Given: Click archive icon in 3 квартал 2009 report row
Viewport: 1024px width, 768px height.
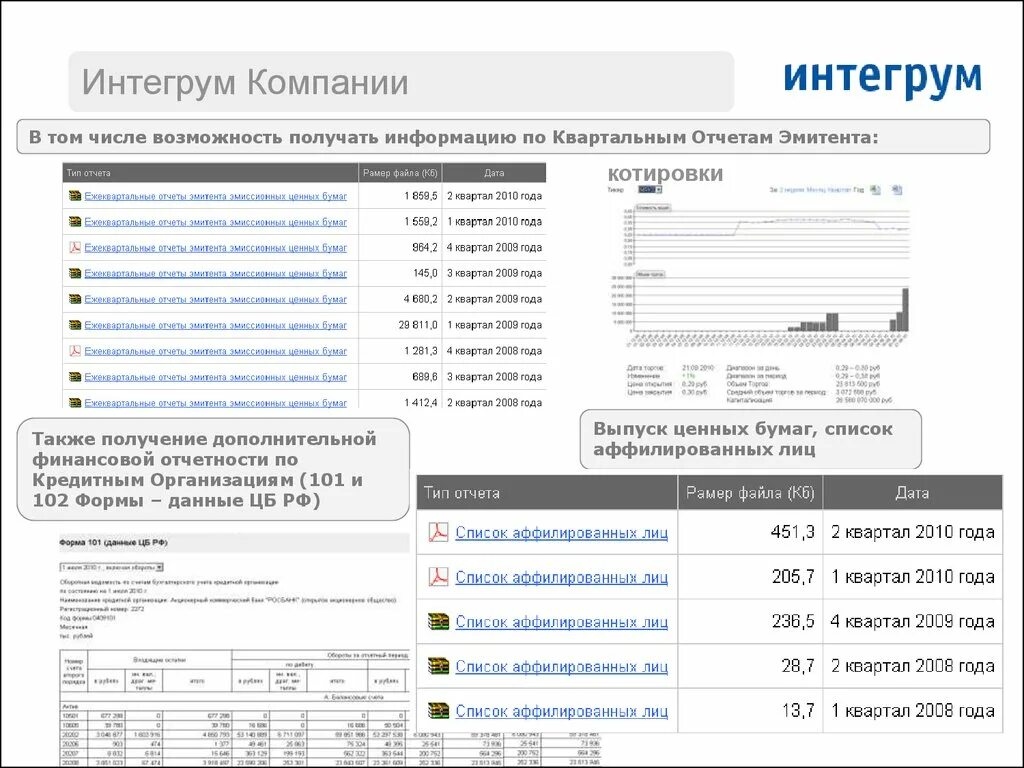Looking at the screenshot, I should 75,273.
